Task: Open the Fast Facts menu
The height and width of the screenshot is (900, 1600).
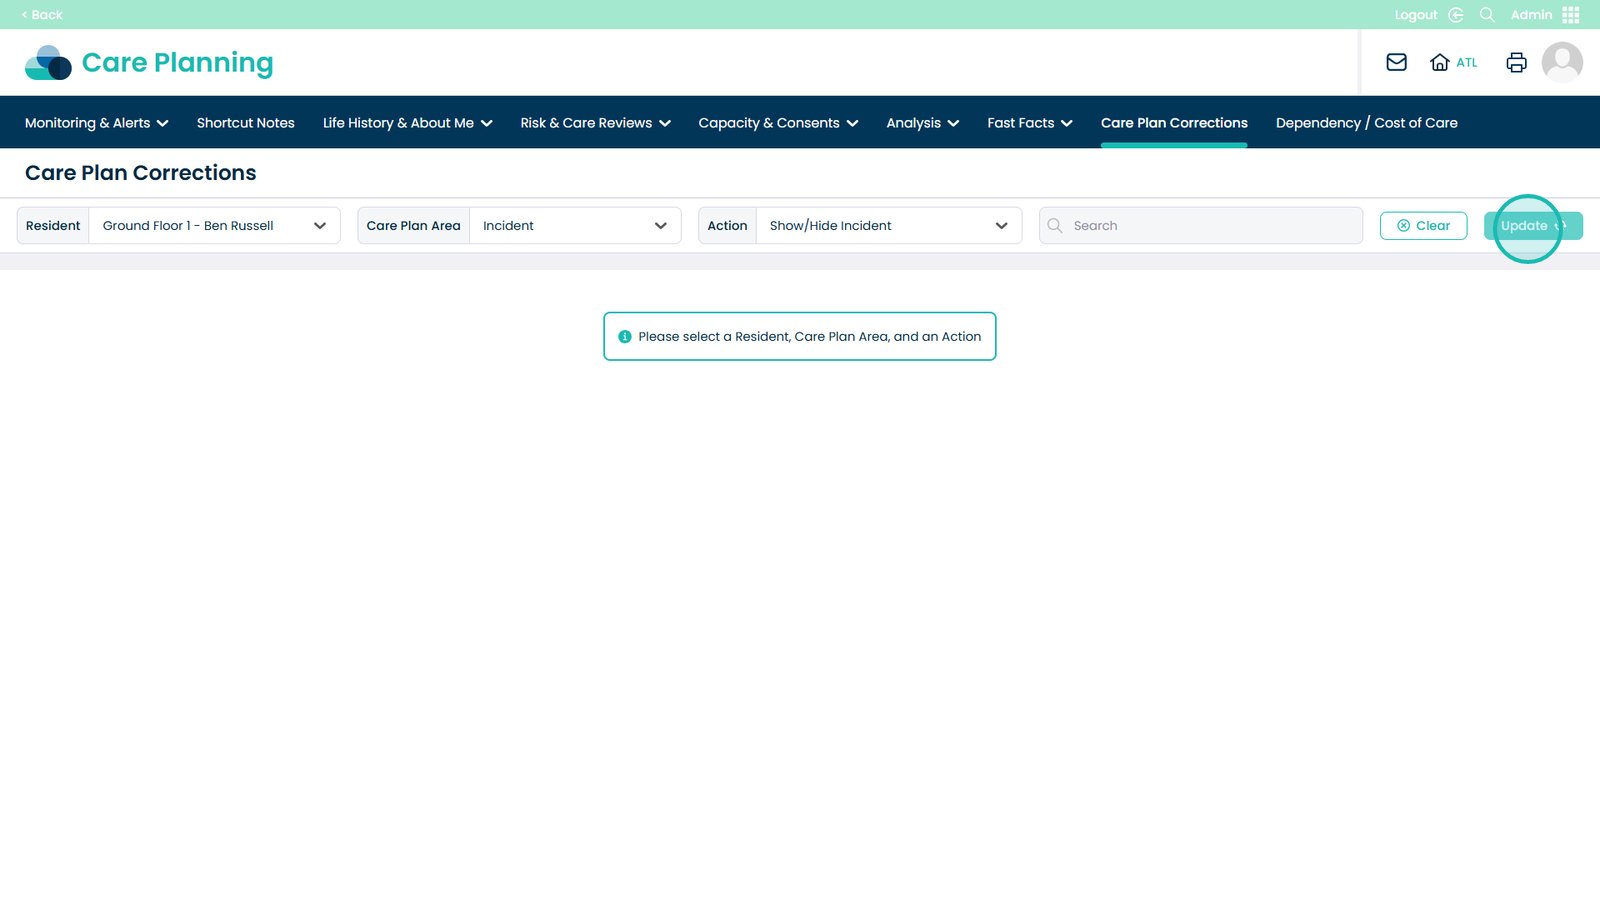Action: pyautogui.click(x=1029, y=123)
